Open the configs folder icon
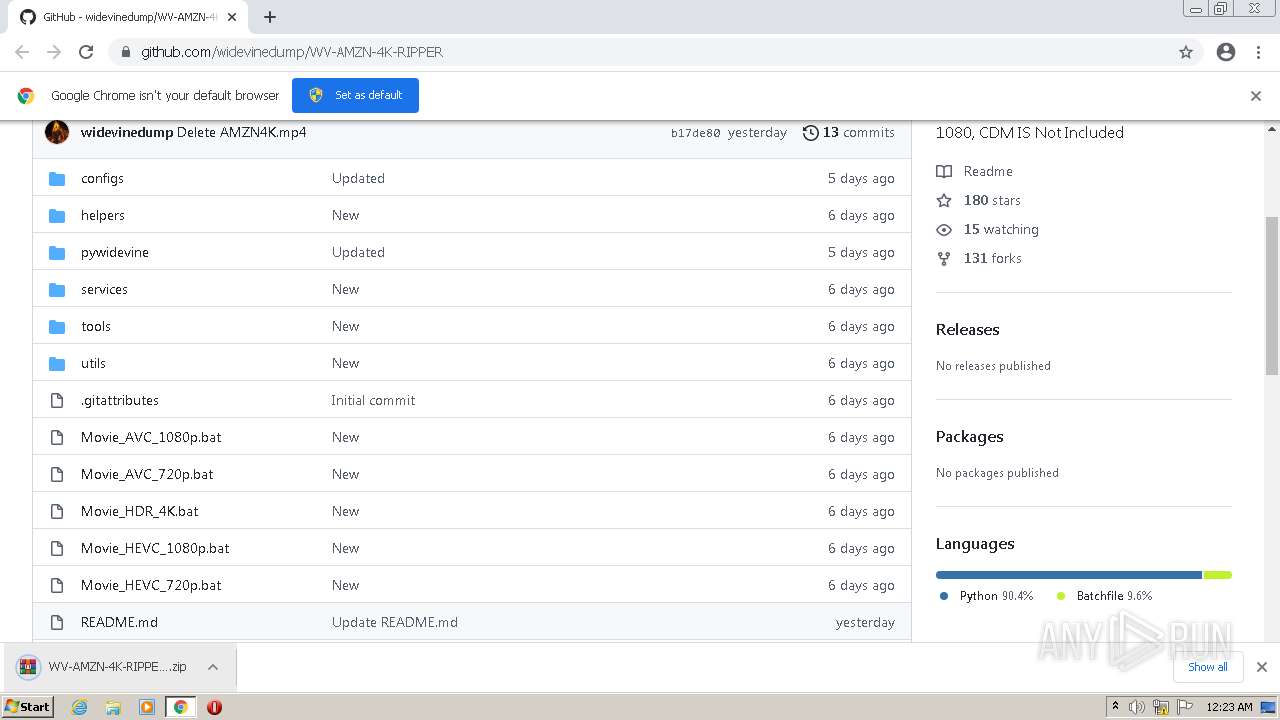The width and height of the screenshot is (1280, 720). [57, 178]
